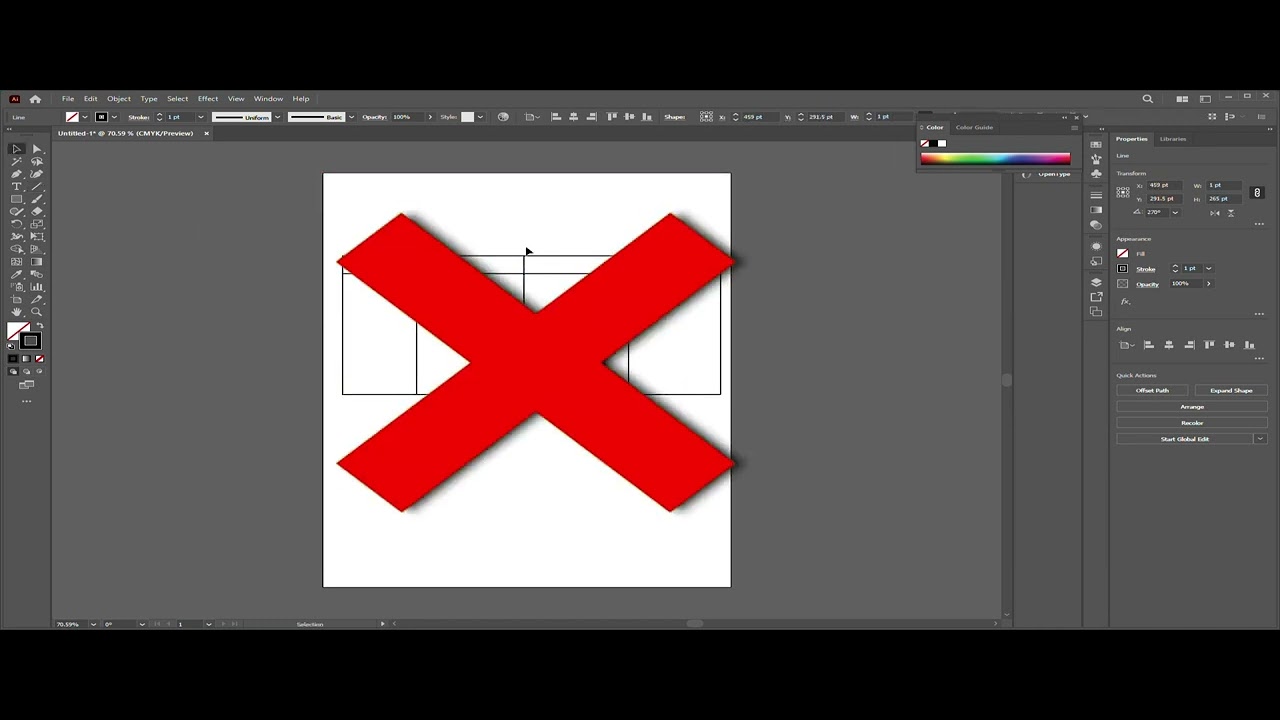This screenshot has height=720, width=1280.
Task: Choose the Lasso tool
Action: tap(36, 161)
